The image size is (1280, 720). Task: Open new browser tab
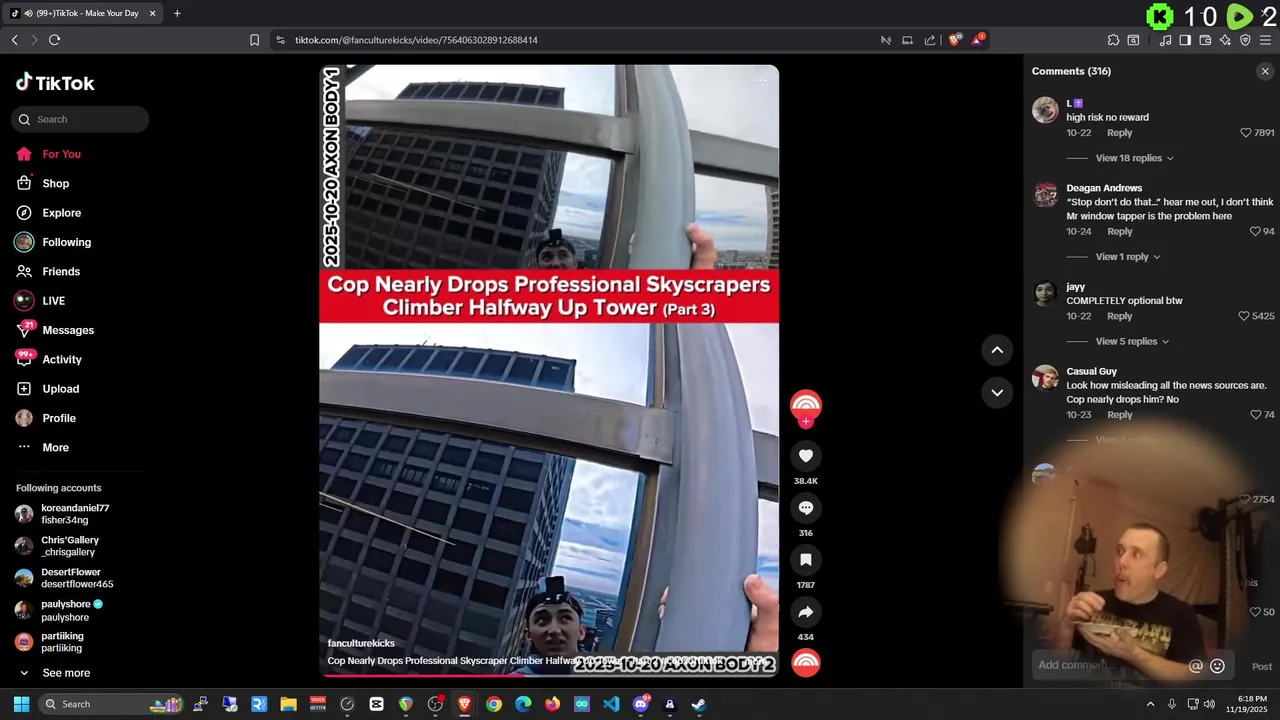[177, 13]
